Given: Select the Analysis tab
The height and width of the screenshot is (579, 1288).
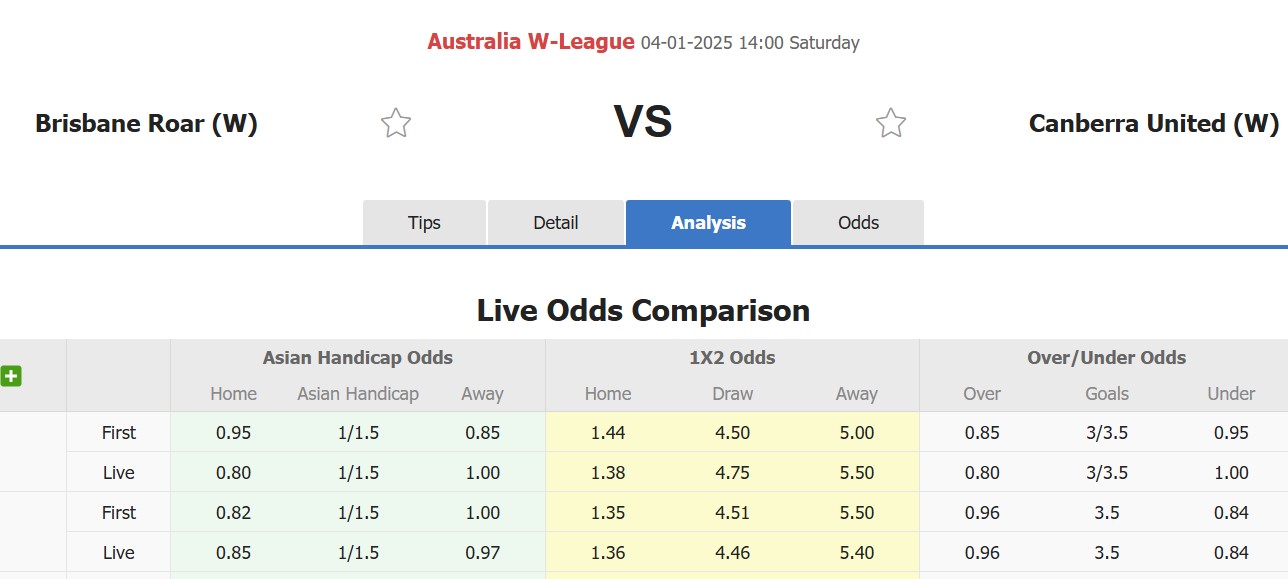Looking at the screenshot, I should tap(708, 222).
